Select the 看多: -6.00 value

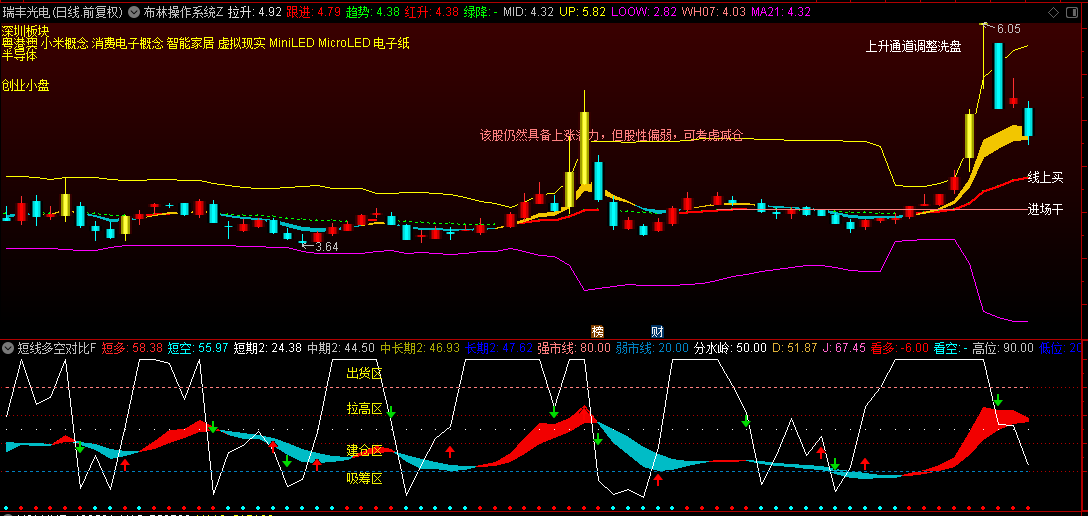tap(900, 348)
